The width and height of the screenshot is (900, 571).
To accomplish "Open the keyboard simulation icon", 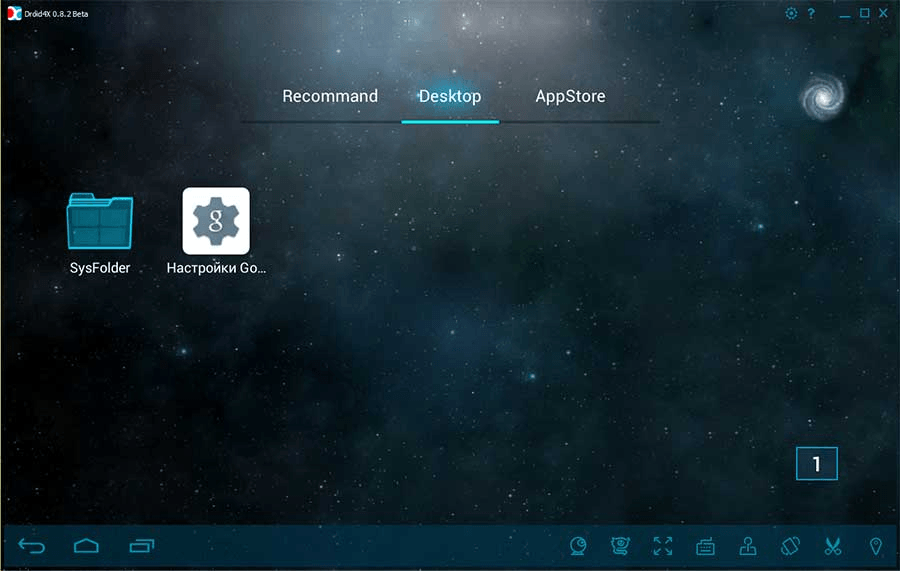I will [705, 546].
